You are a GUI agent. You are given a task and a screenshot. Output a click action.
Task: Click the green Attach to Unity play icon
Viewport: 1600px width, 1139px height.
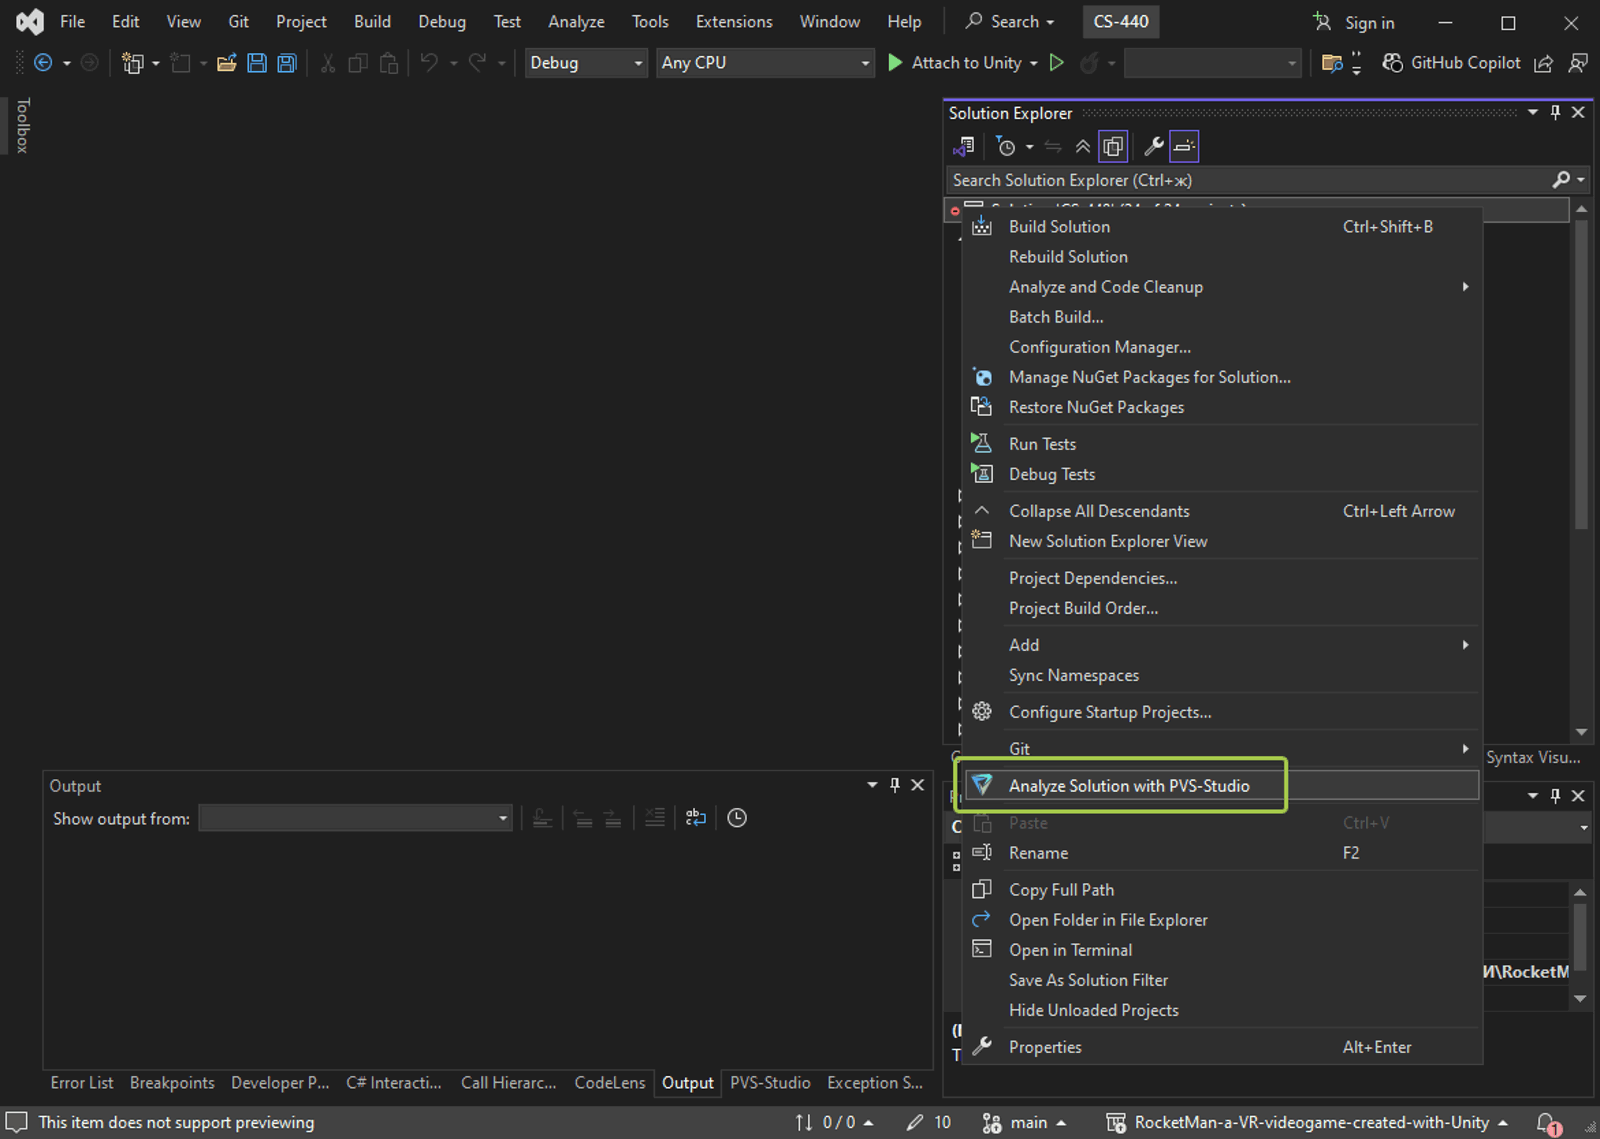point(895,63)
